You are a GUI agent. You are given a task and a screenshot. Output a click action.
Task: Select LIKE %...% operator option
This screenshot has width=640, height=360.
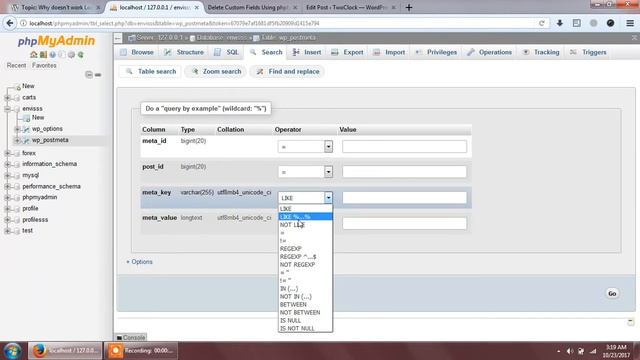coord(305,217)
